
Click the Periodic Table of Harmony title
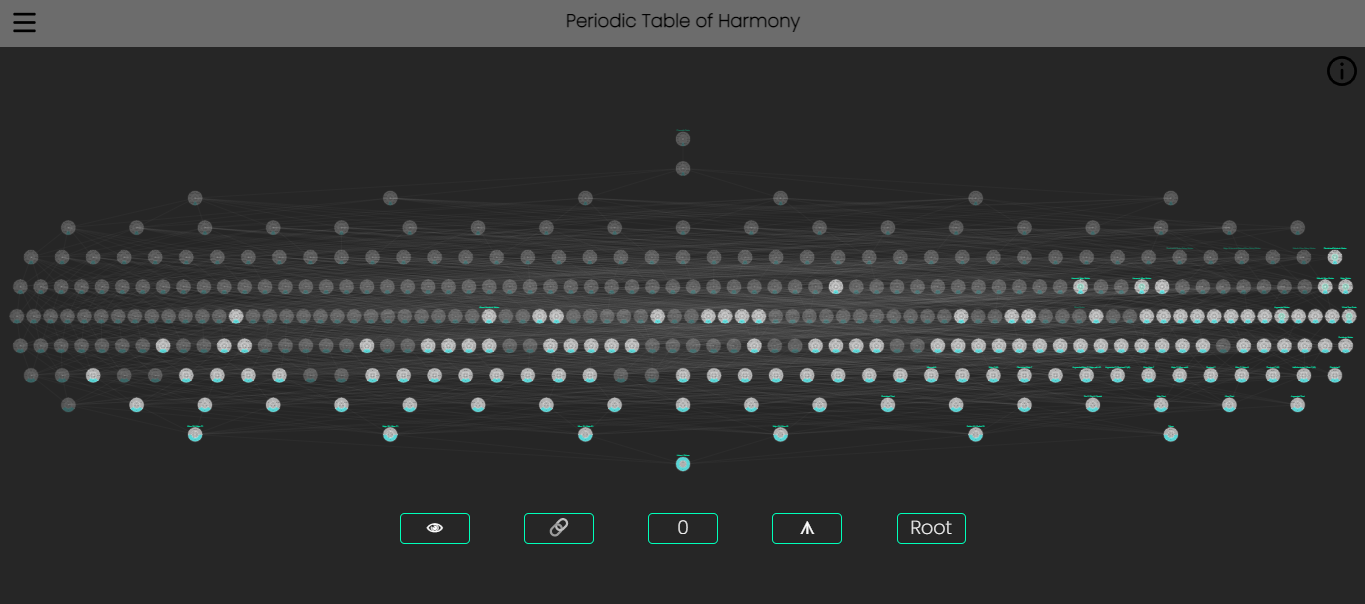pyautogui.click(x=683, y=21)
